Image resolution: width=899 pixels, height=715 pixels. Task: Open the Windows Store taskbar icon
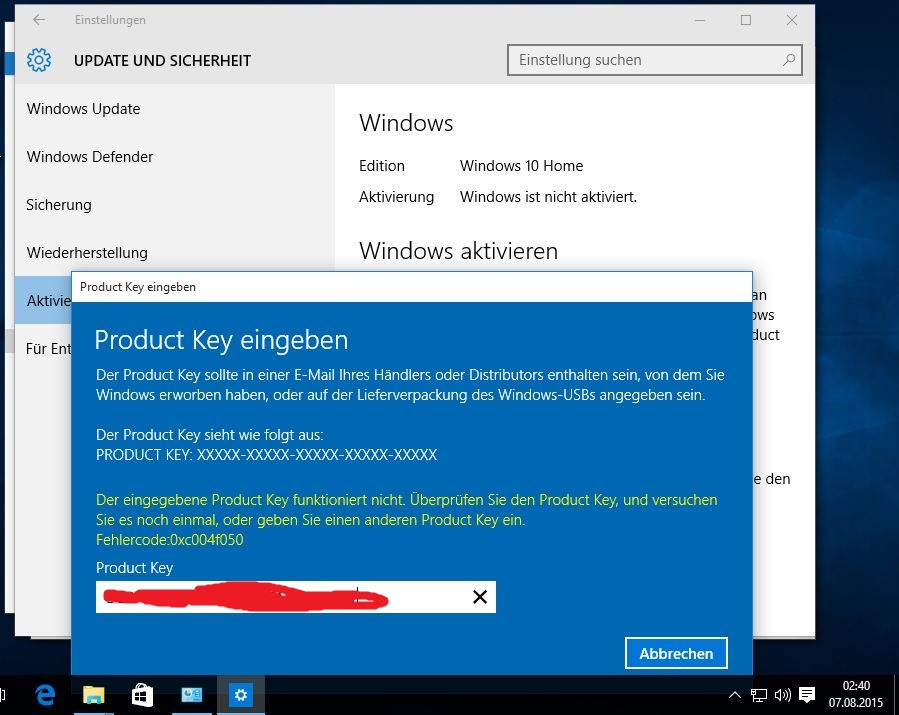[x=142, y=695]
